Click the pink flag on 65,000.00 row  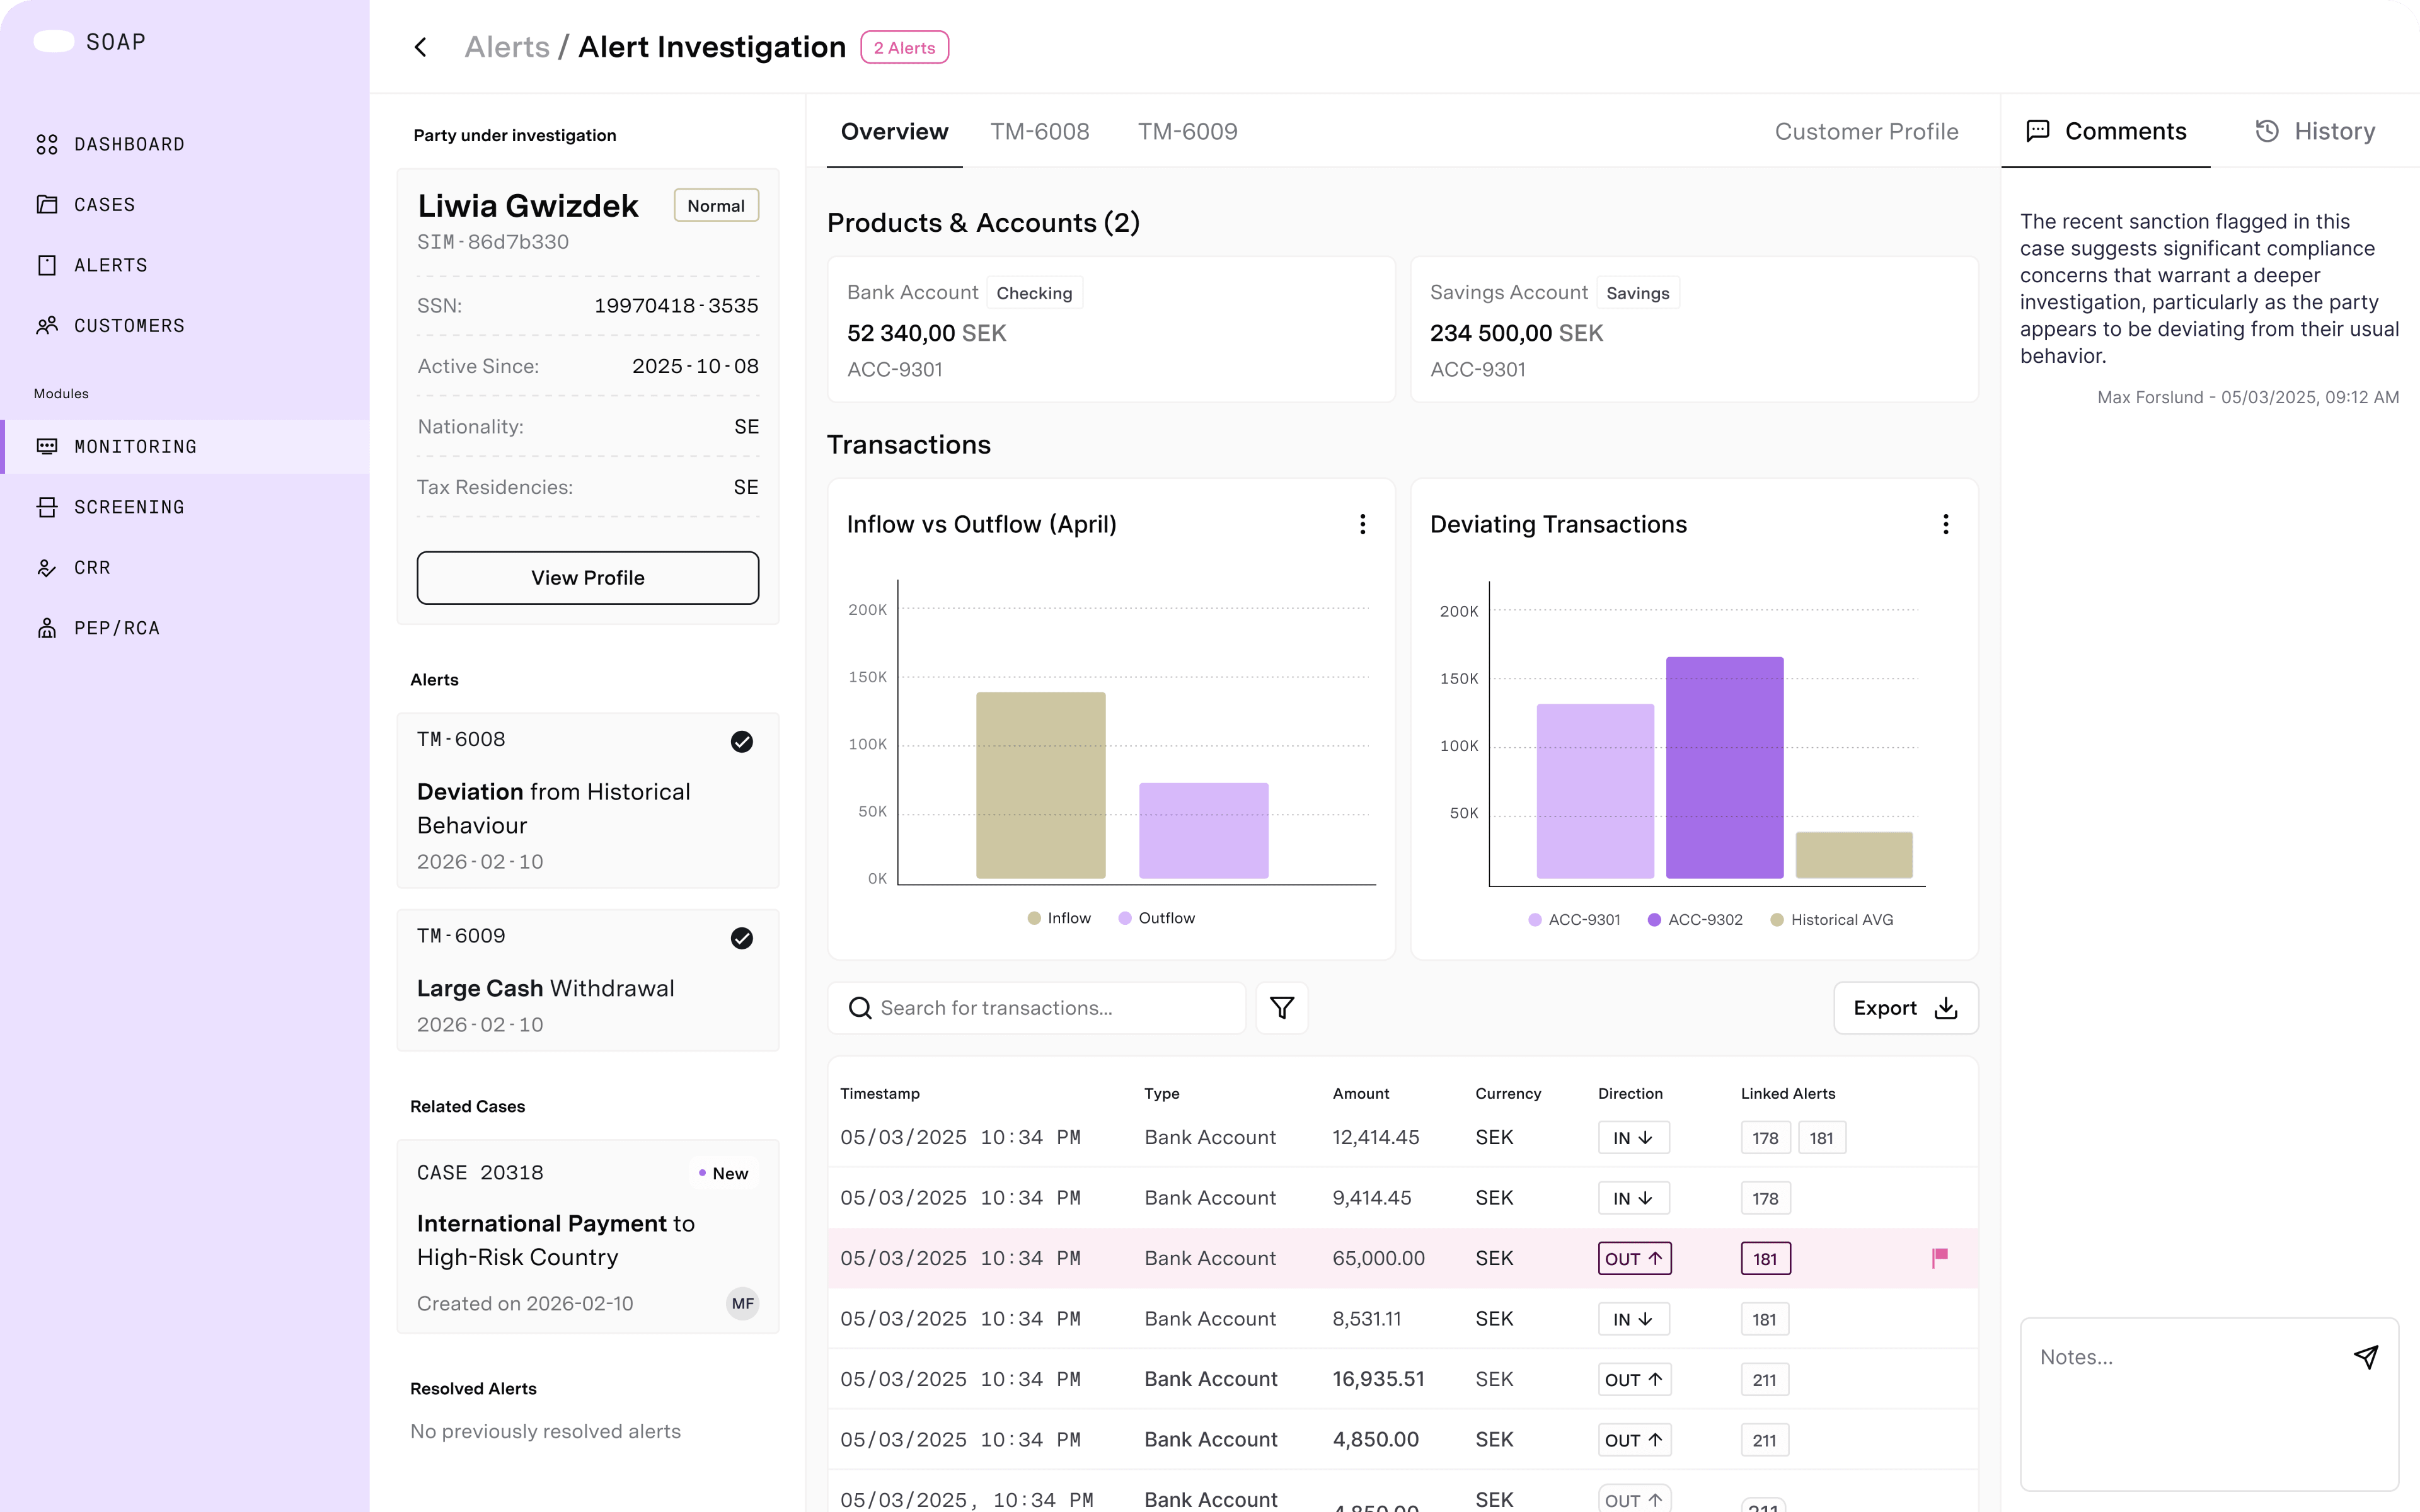(x=1940, y=1258)
